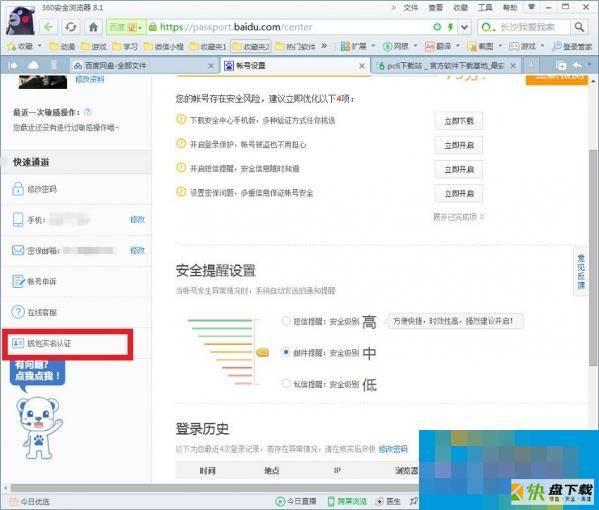The width and height of the screenshot is (599, 510).
Task: Open the 查看 menu
Action: 435,7
